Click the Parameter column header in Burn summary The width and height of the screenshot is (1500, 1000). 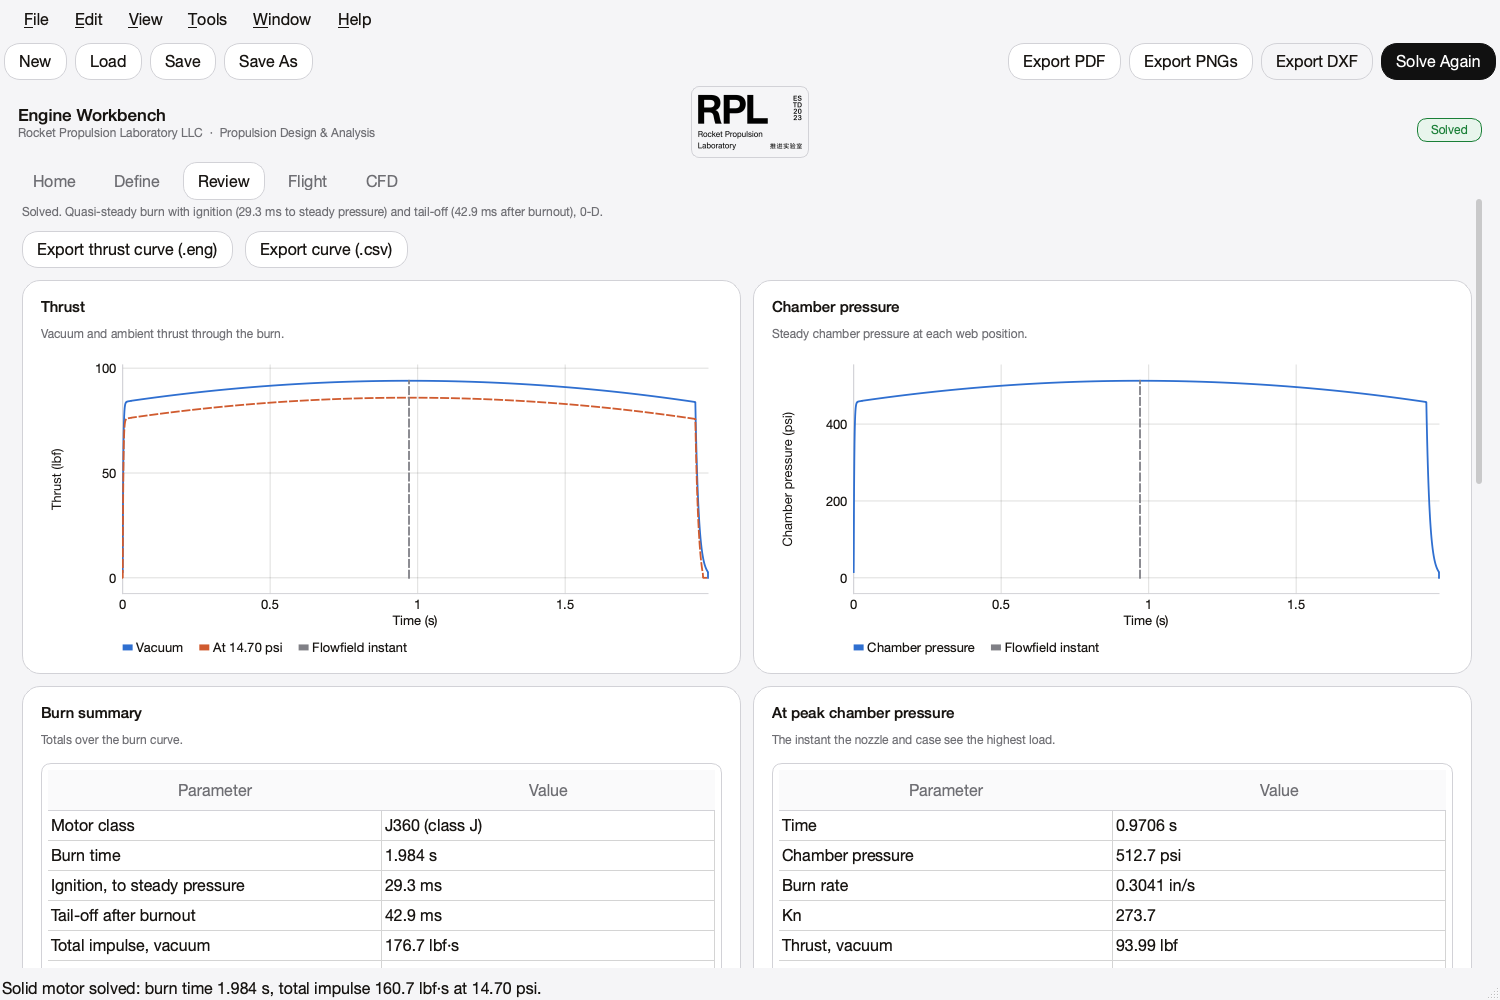[x=215, y=790]
